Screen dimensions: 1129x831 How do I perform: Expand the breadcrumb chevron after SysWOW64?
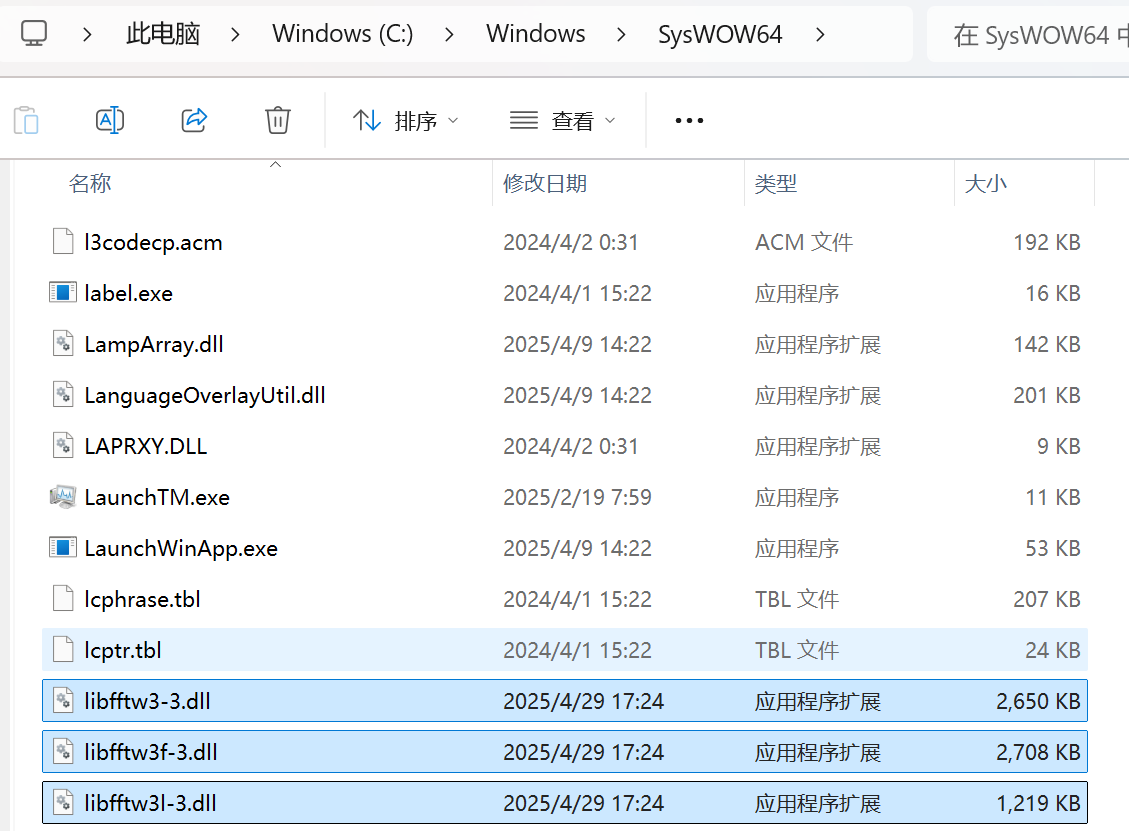(x=820, y=32)
